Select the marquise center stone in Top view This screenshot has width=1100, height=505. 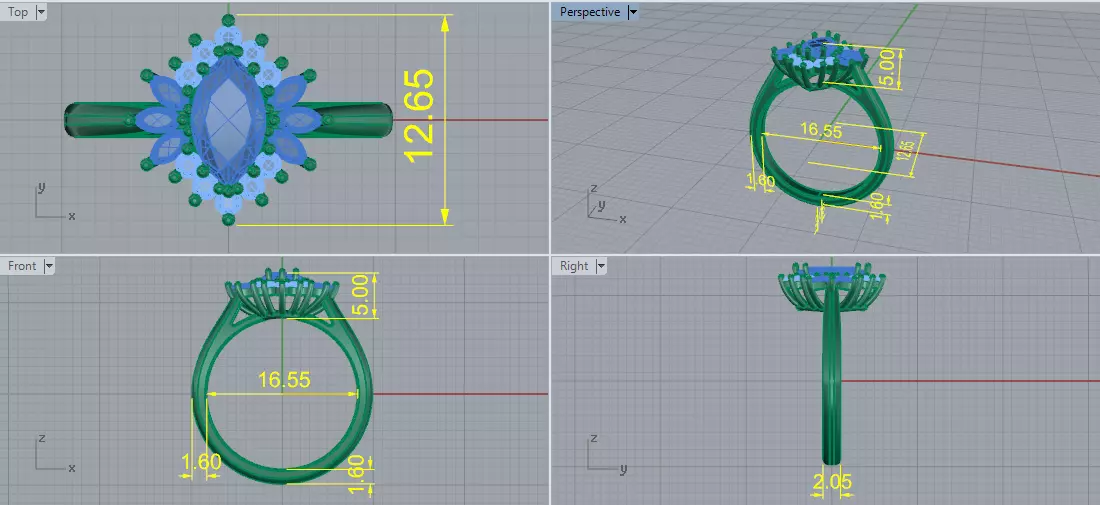[x=229, y=119]
